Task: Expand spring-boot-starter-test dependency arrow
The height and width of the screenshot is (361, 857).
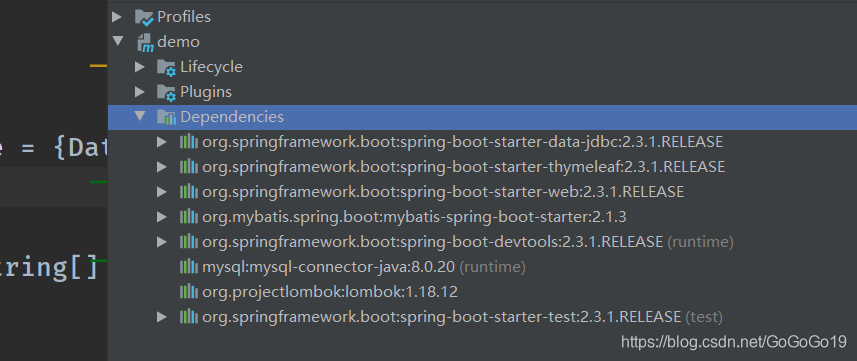Action: [161, 317]
